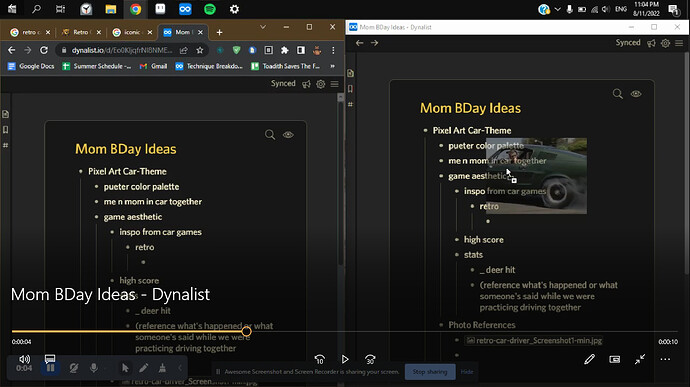Go forward in the Dynalist desktop app
This screenshot has width=690, height=387.
click(x=374, y=43)
